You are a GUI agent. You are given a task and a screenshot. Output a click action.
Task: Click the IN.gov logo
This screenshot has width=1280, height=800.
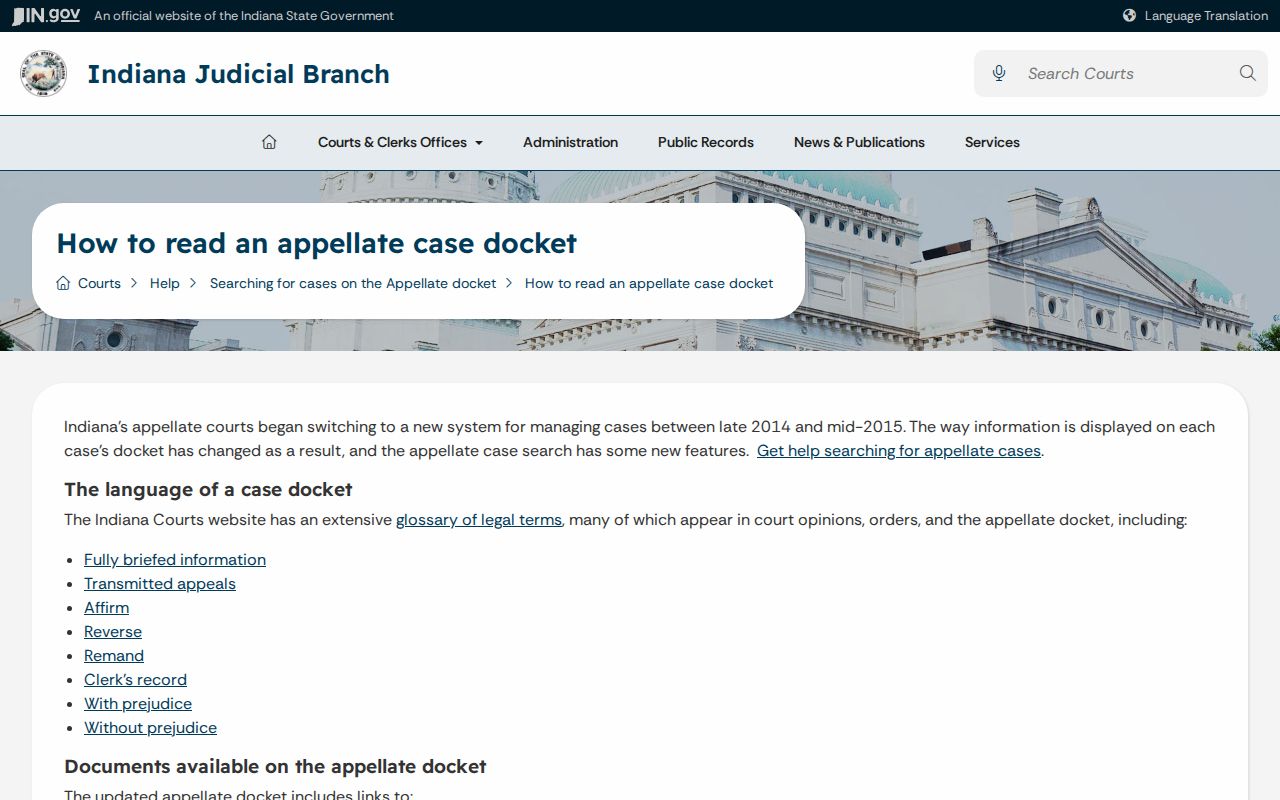pos(46,15)
